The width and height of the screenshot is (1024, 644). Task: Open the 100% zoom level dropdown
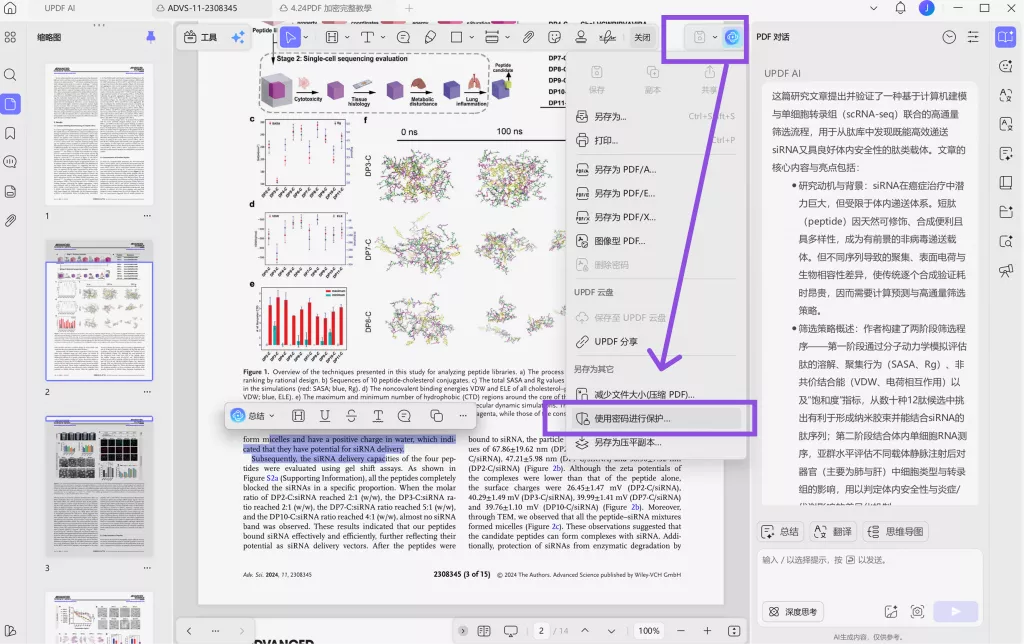[648, 631]
